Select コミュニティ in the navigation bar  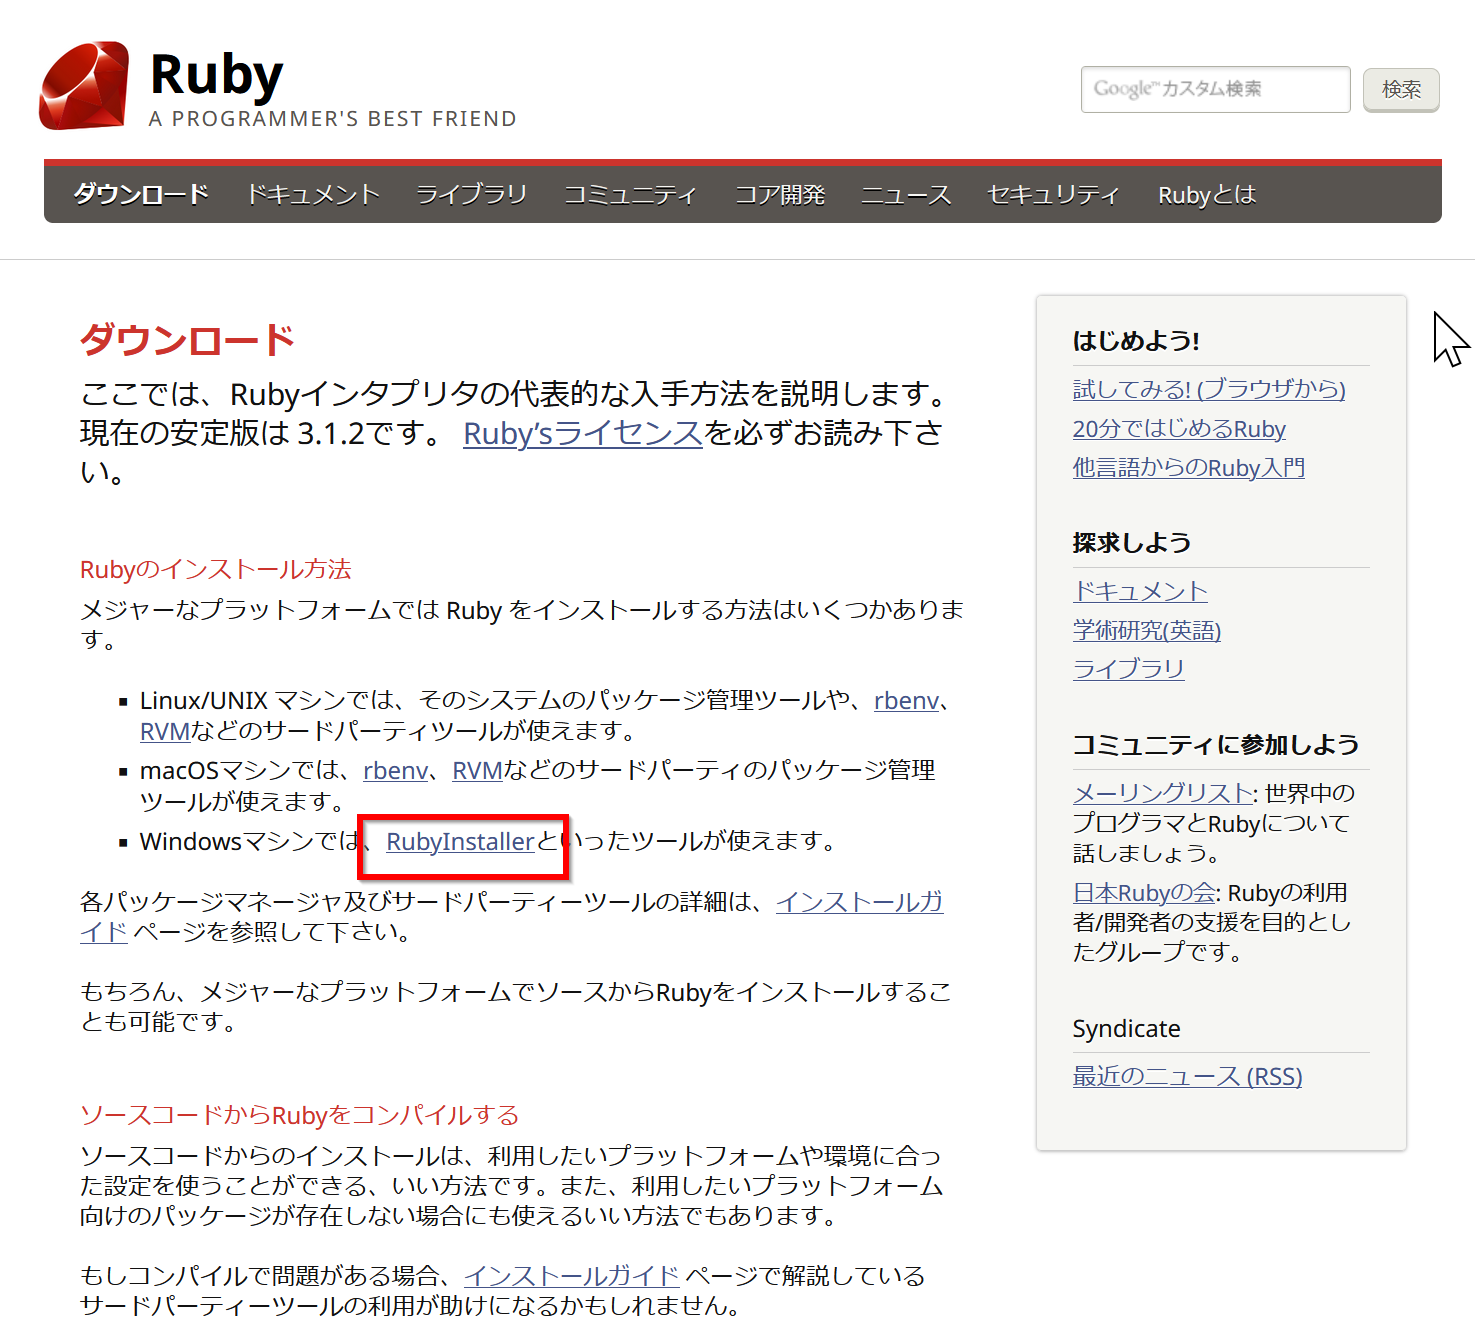[x=629, y=194]
